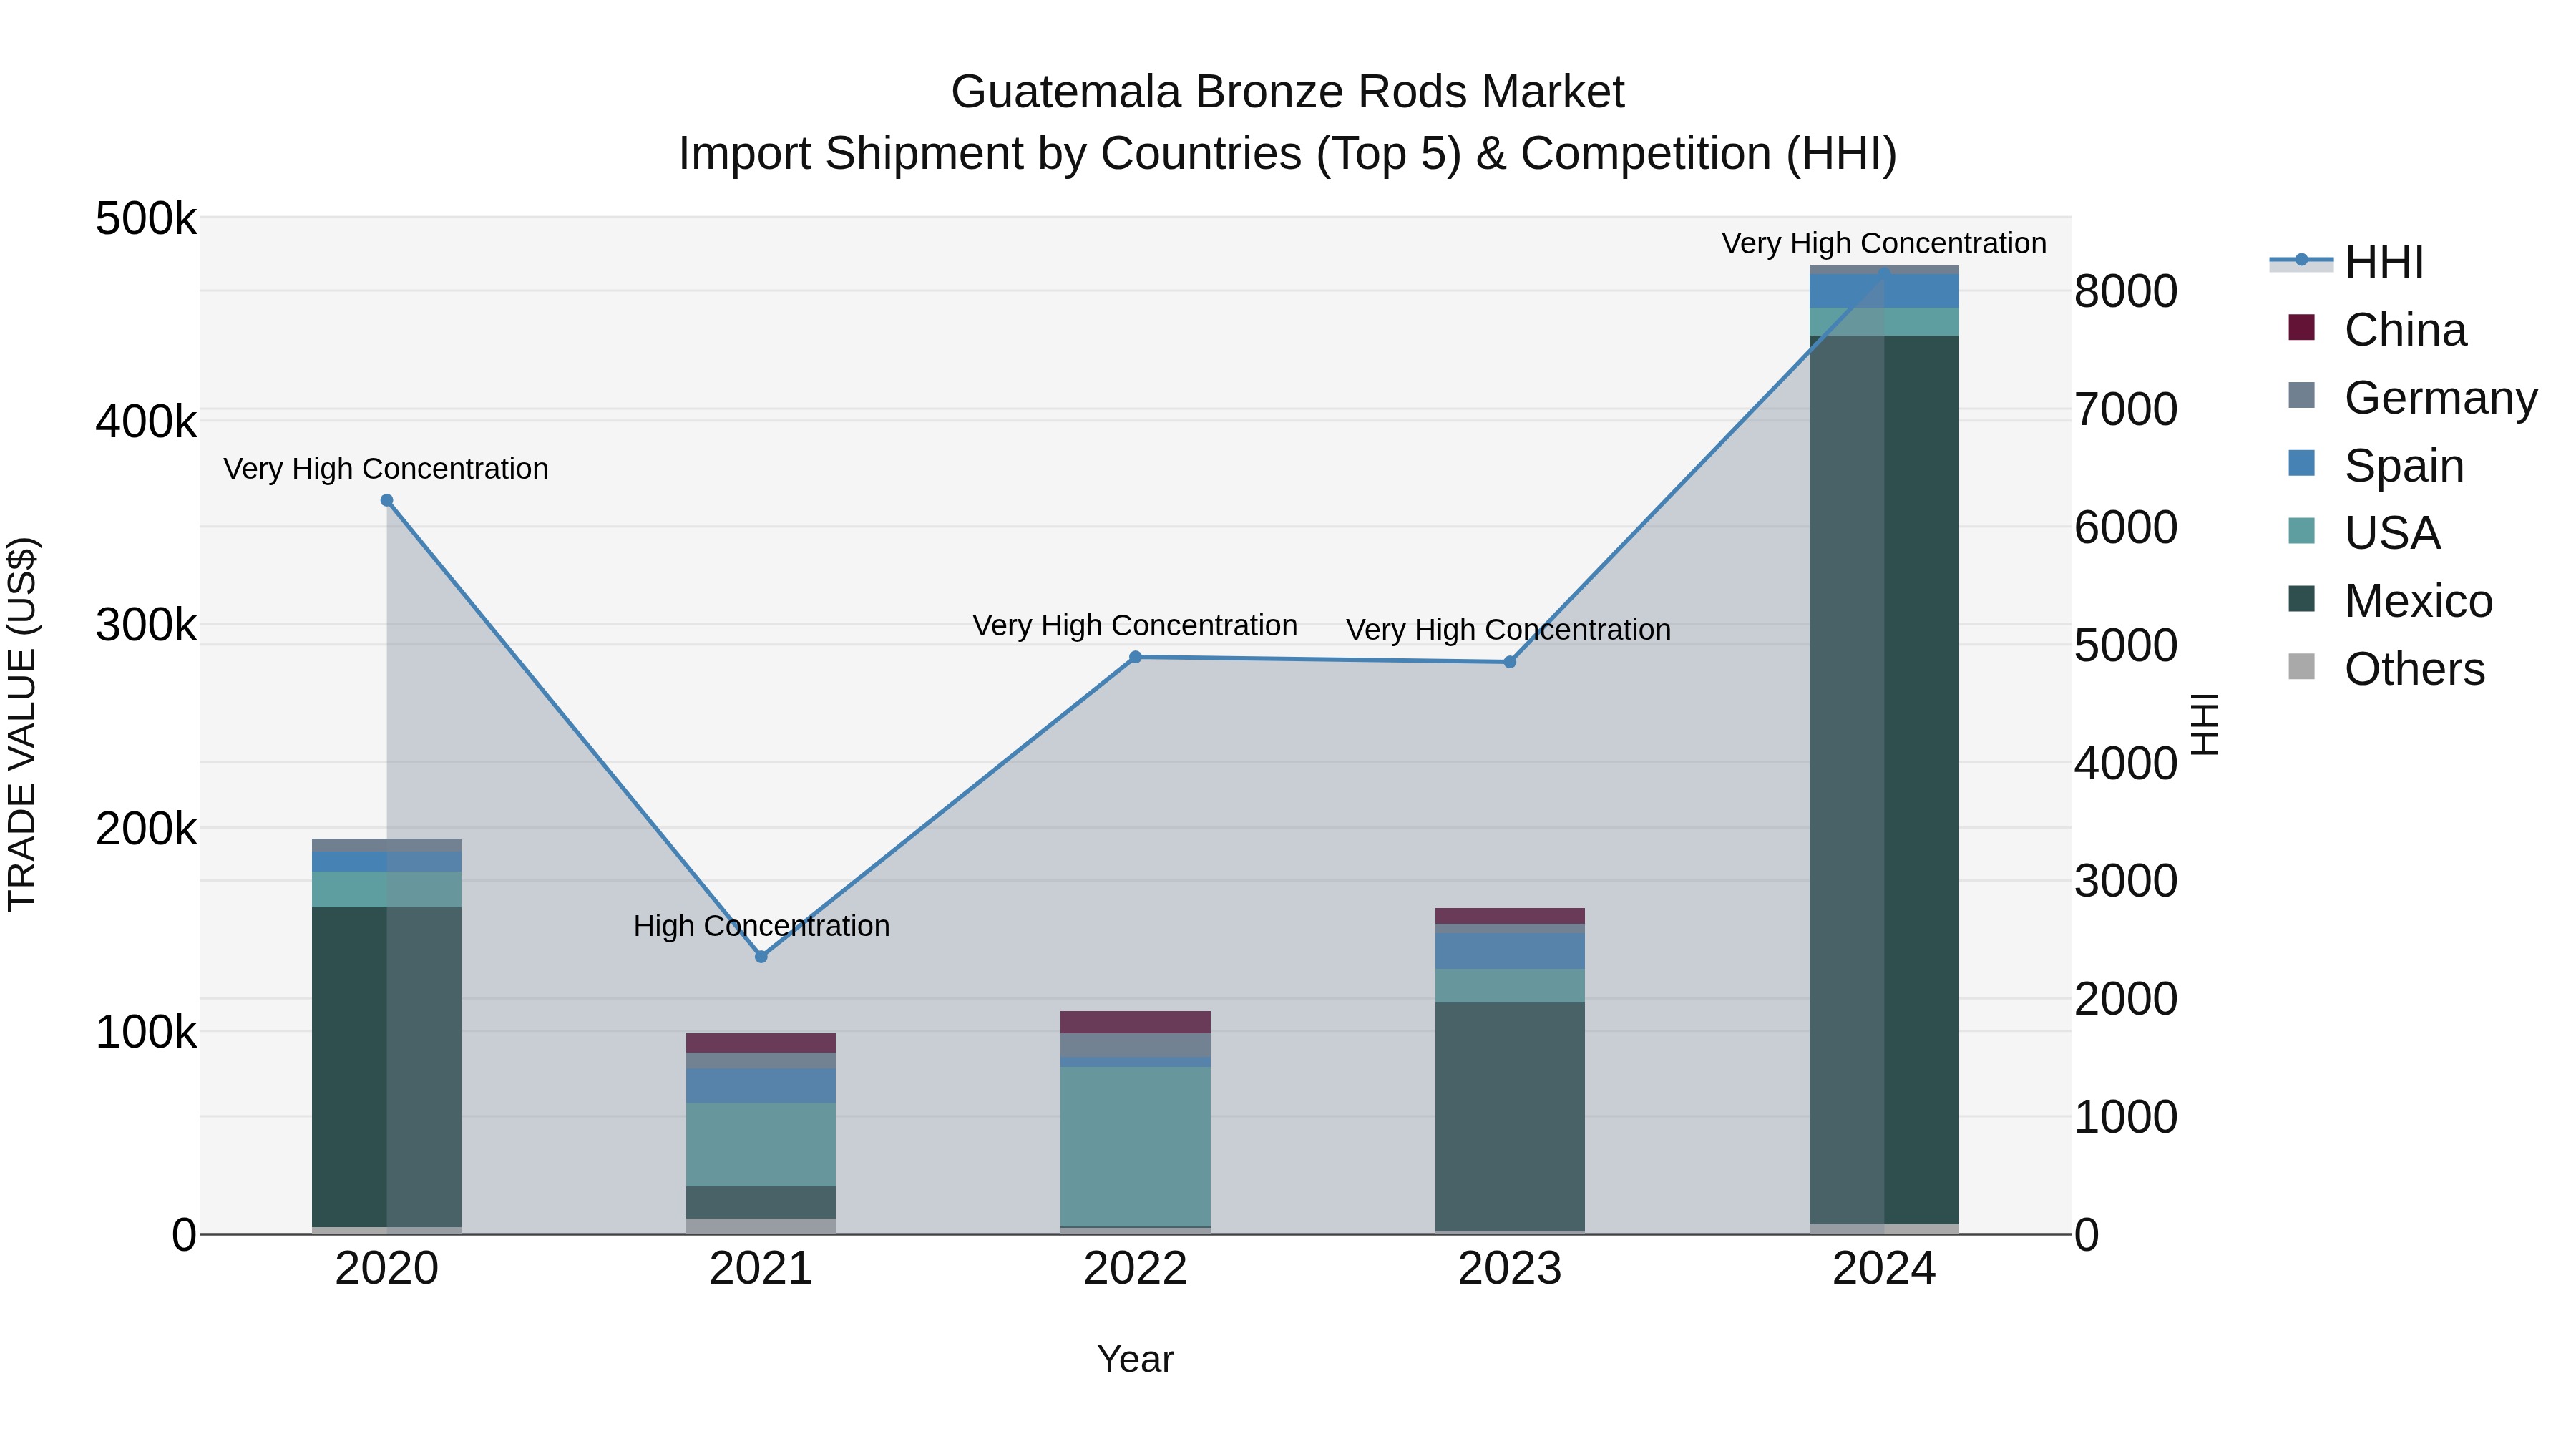Toggle the Mexico legend entry
The height and width of the screenshot is (1449, 2576).
click(2390, 601)
